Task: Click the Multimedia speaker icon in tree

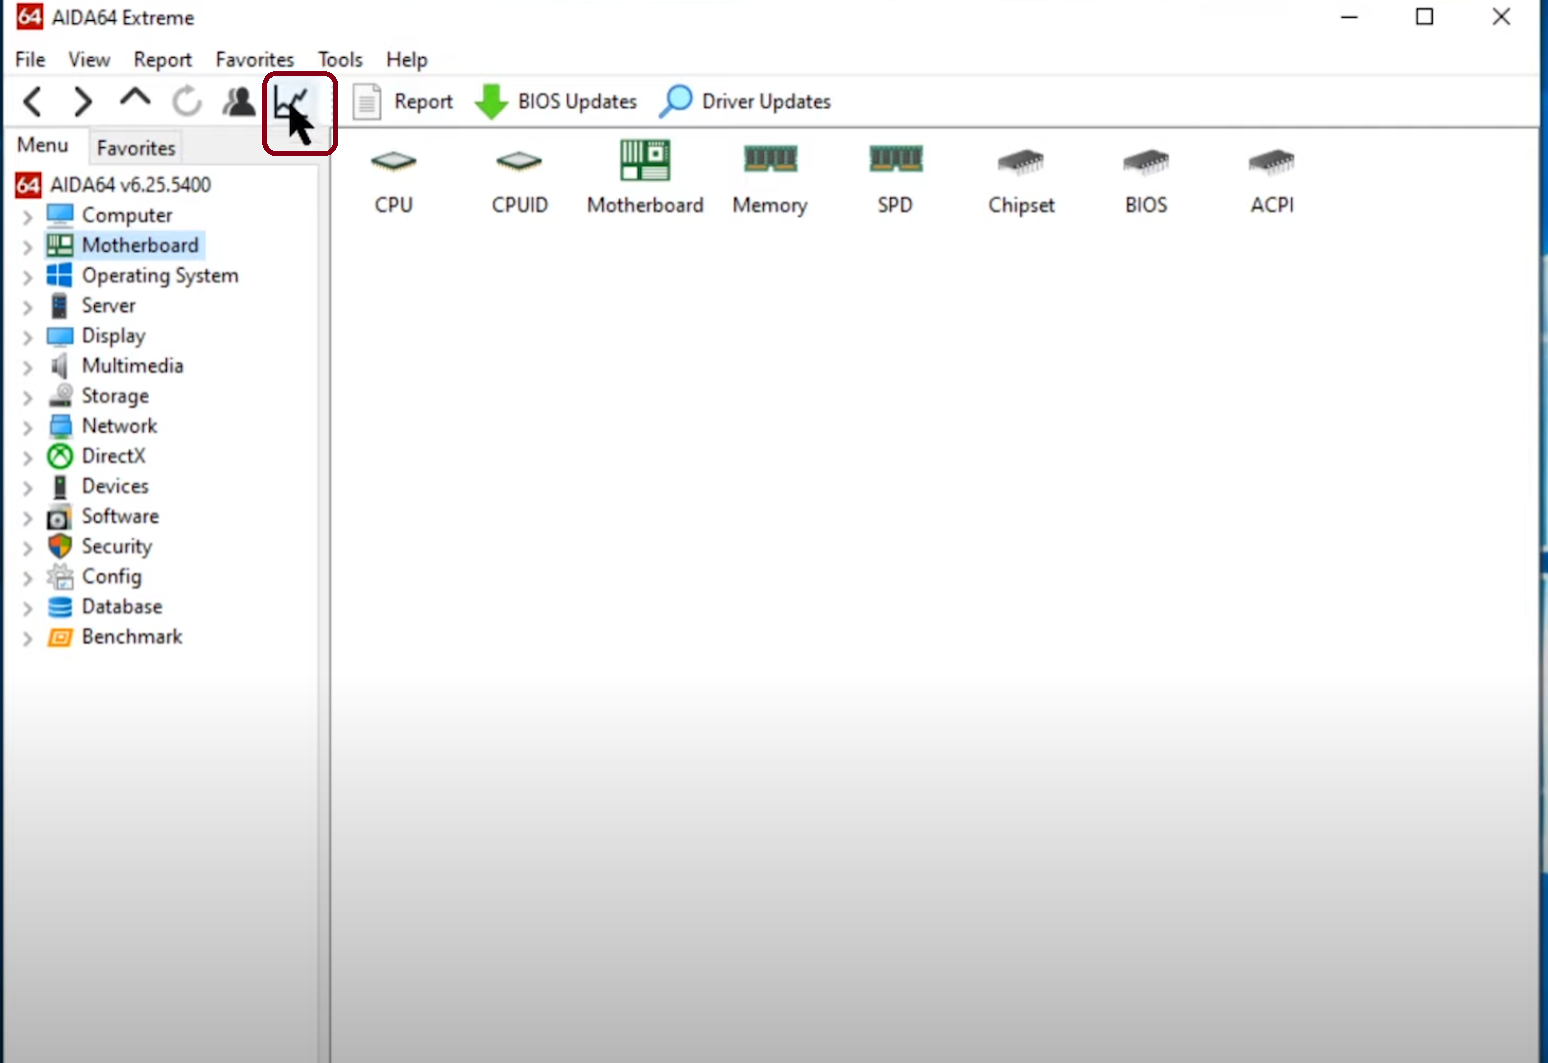Action: tap(60, 366)
